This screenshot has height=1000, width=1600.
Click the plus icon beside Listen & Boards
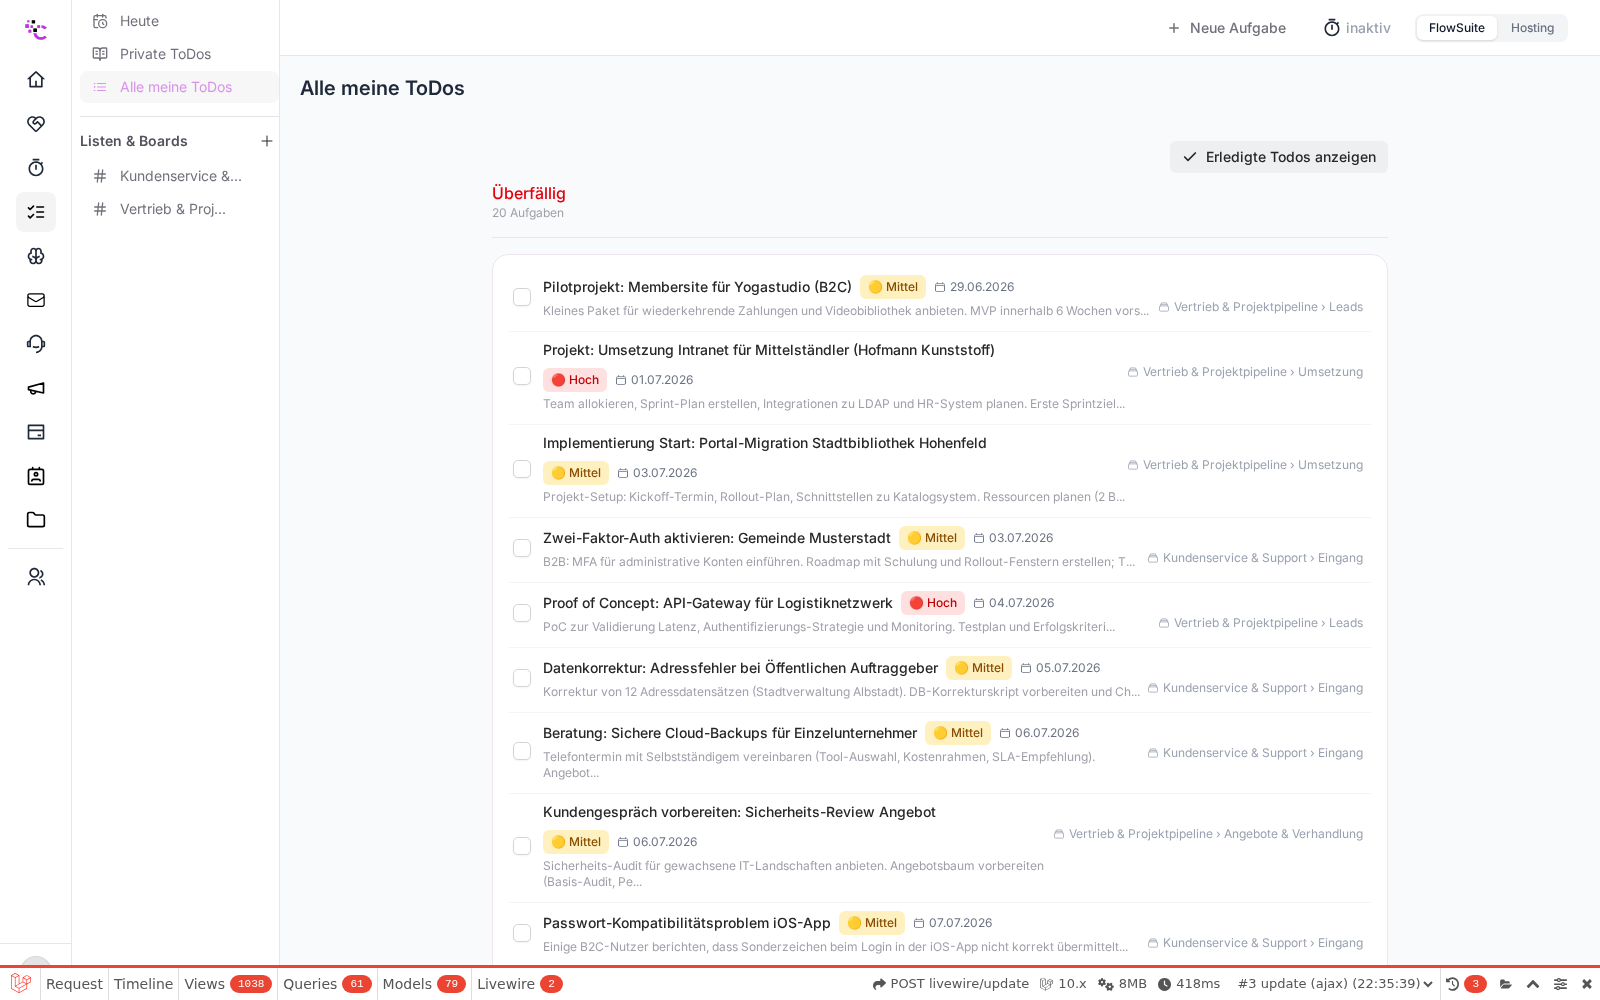267,141
